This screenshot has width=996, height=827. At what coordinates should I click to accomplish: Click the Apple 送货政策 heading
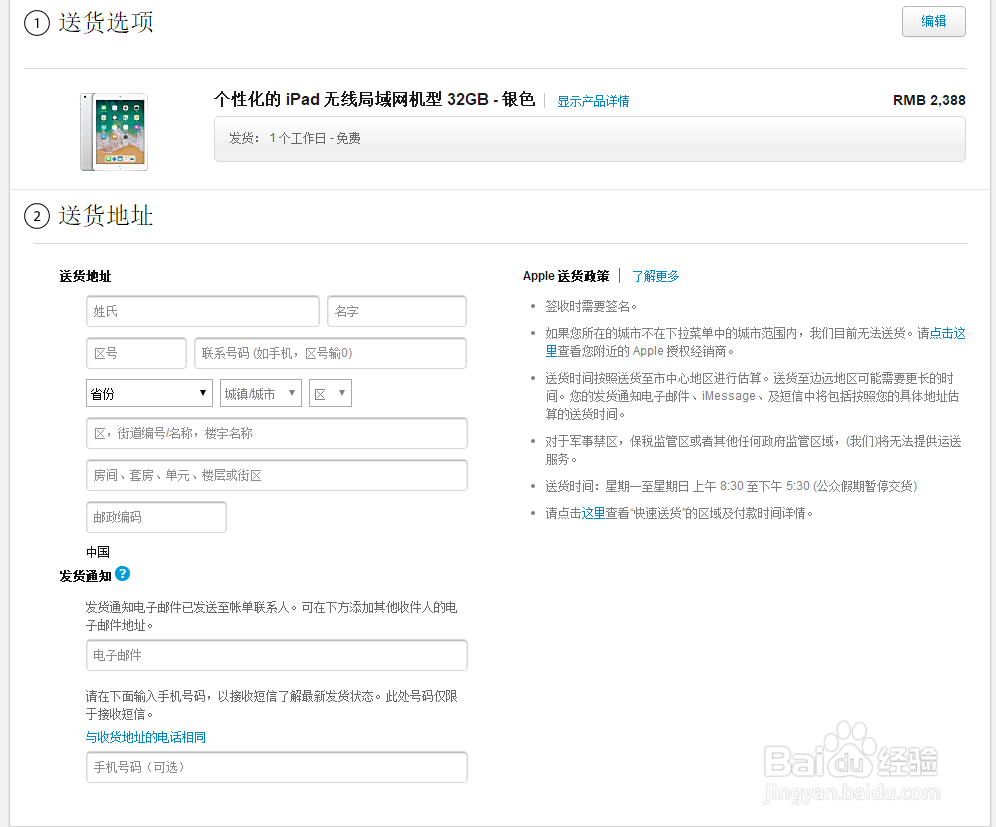566,276
